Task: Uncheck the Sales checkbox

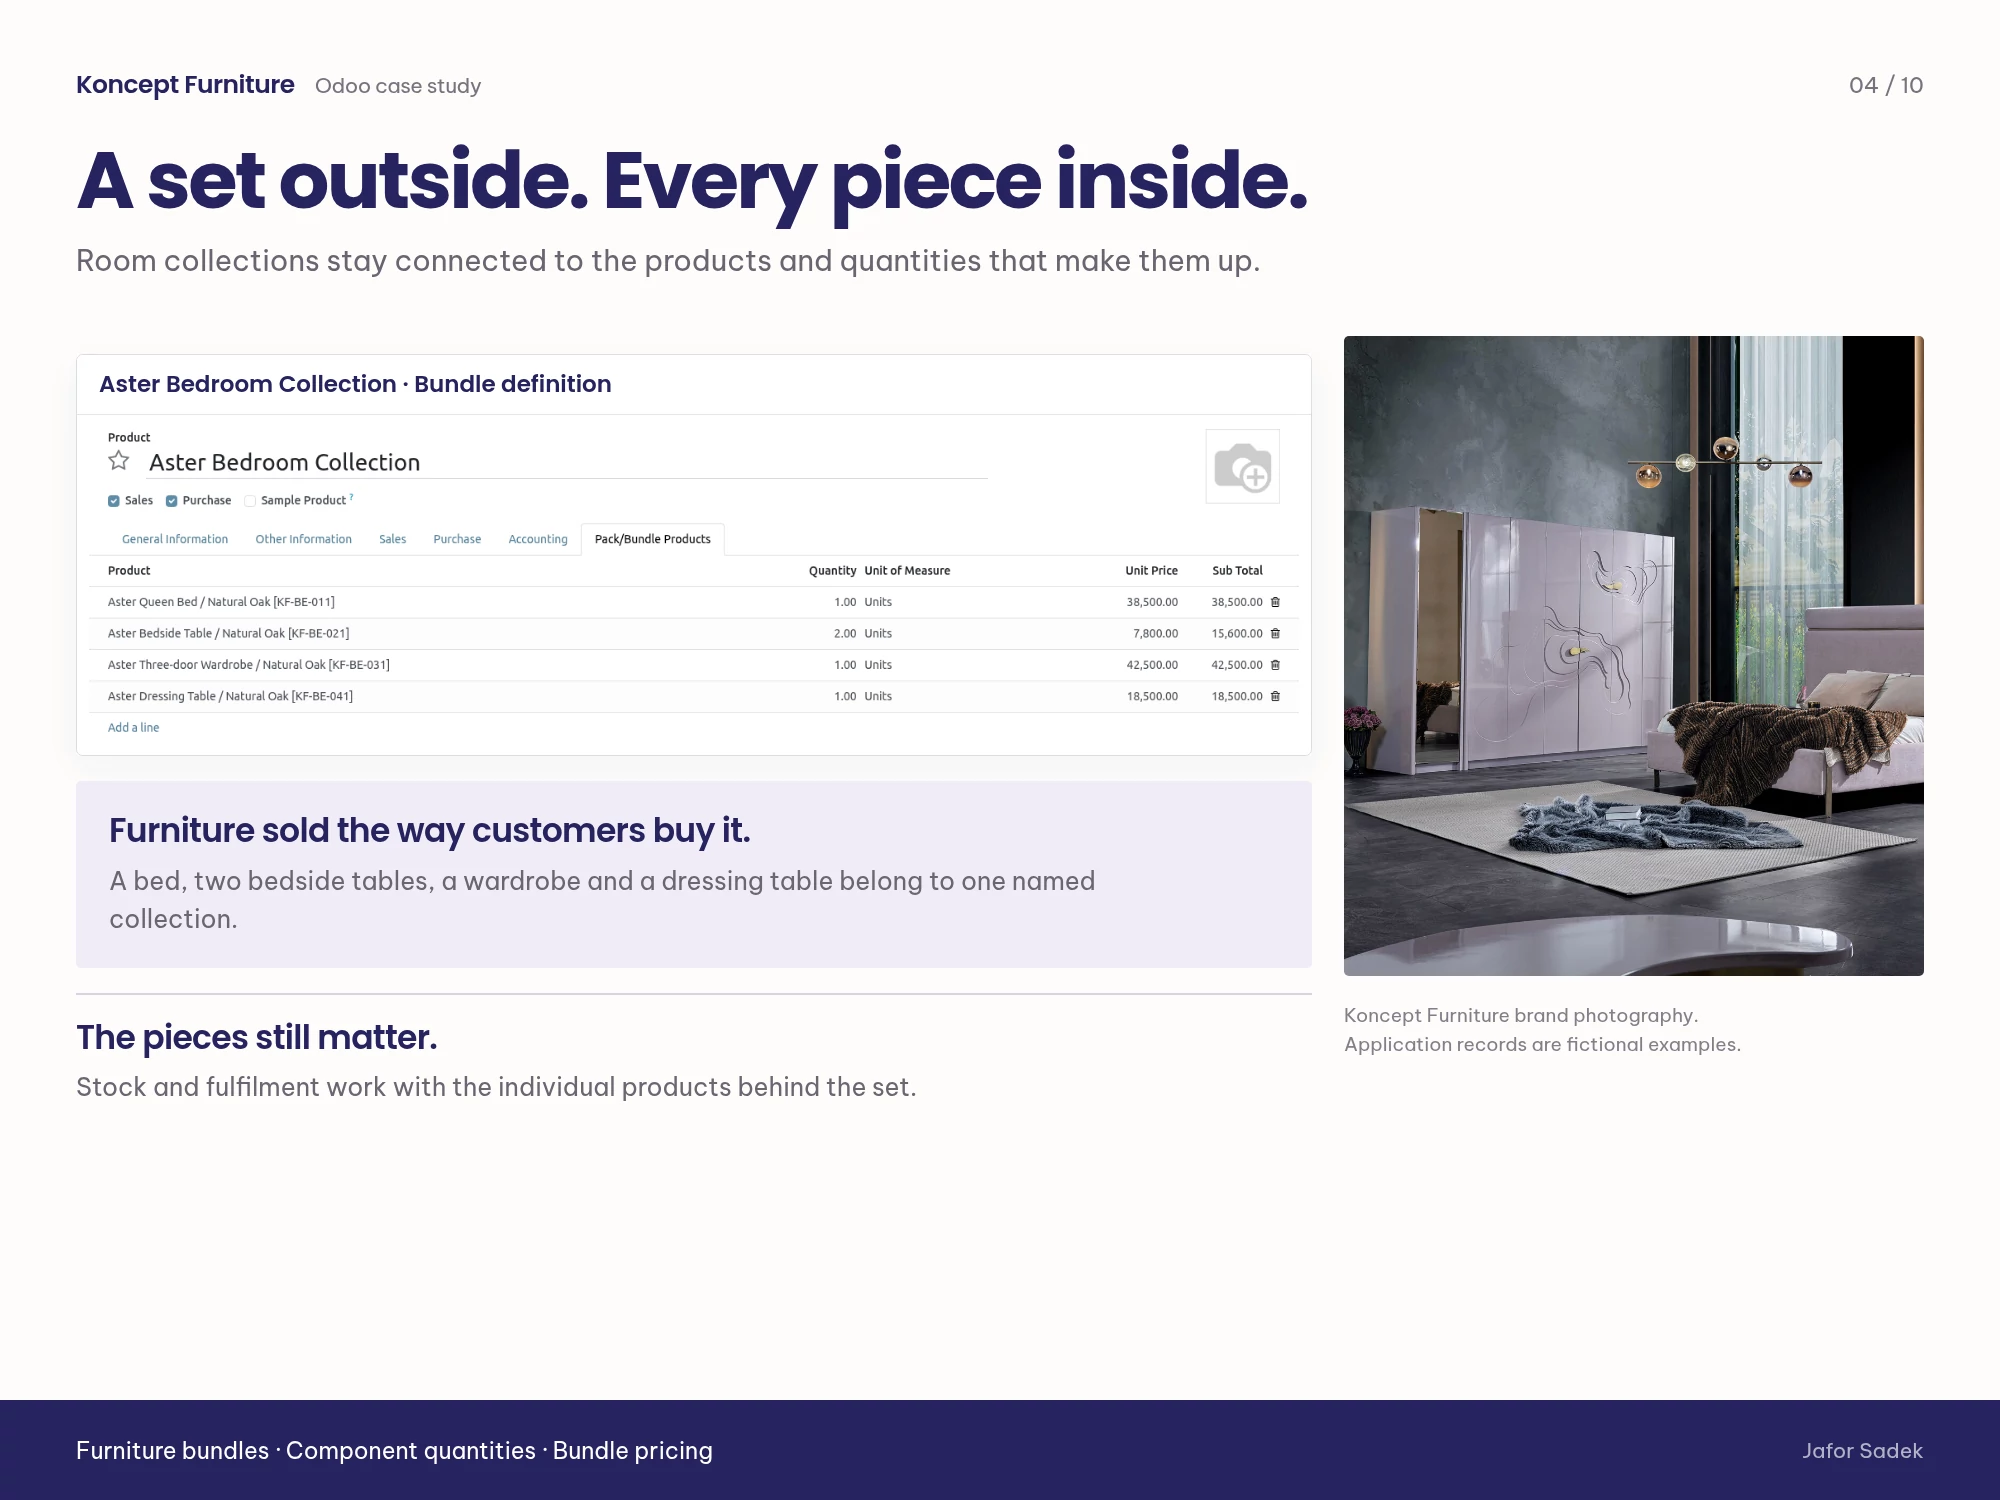Action: (114, 501)
